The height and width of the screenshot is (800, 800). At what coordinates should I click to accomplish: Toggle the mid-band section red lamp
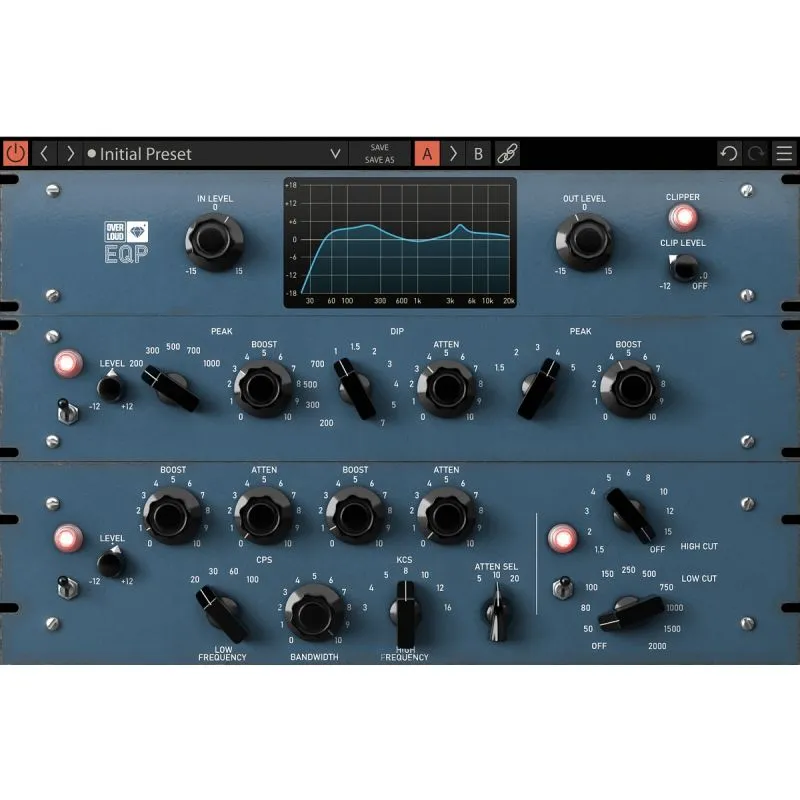tap(68, 363)
